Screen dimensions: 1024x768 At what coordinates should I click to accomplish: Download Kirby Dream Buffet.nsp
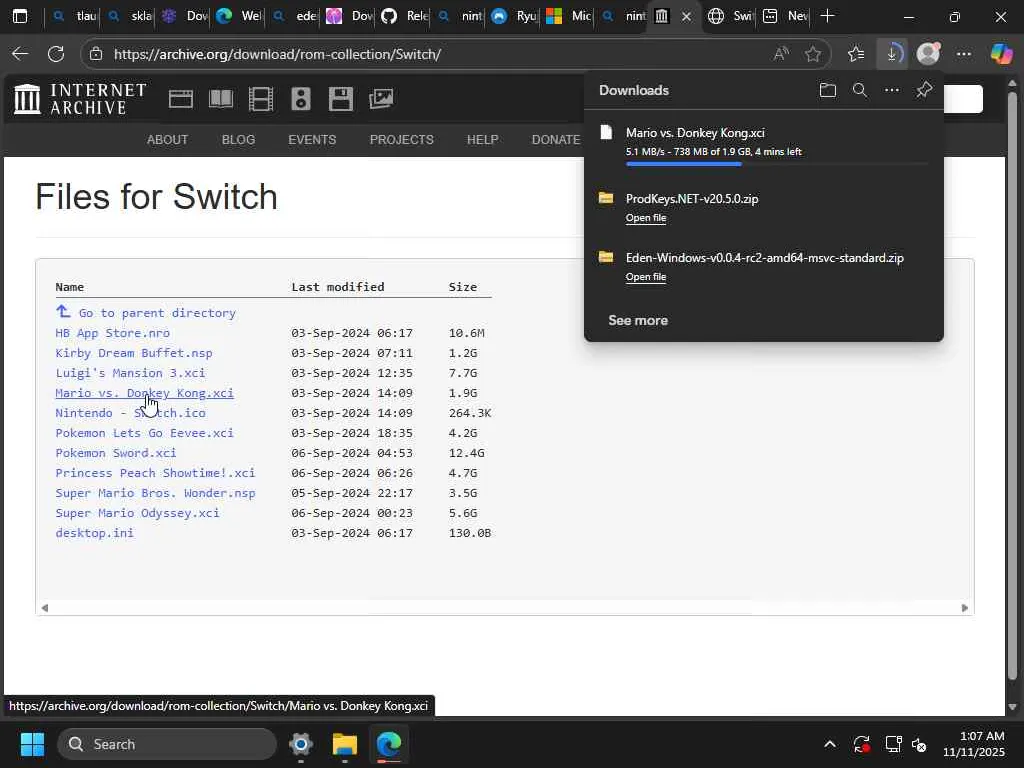tap(134, 353)
